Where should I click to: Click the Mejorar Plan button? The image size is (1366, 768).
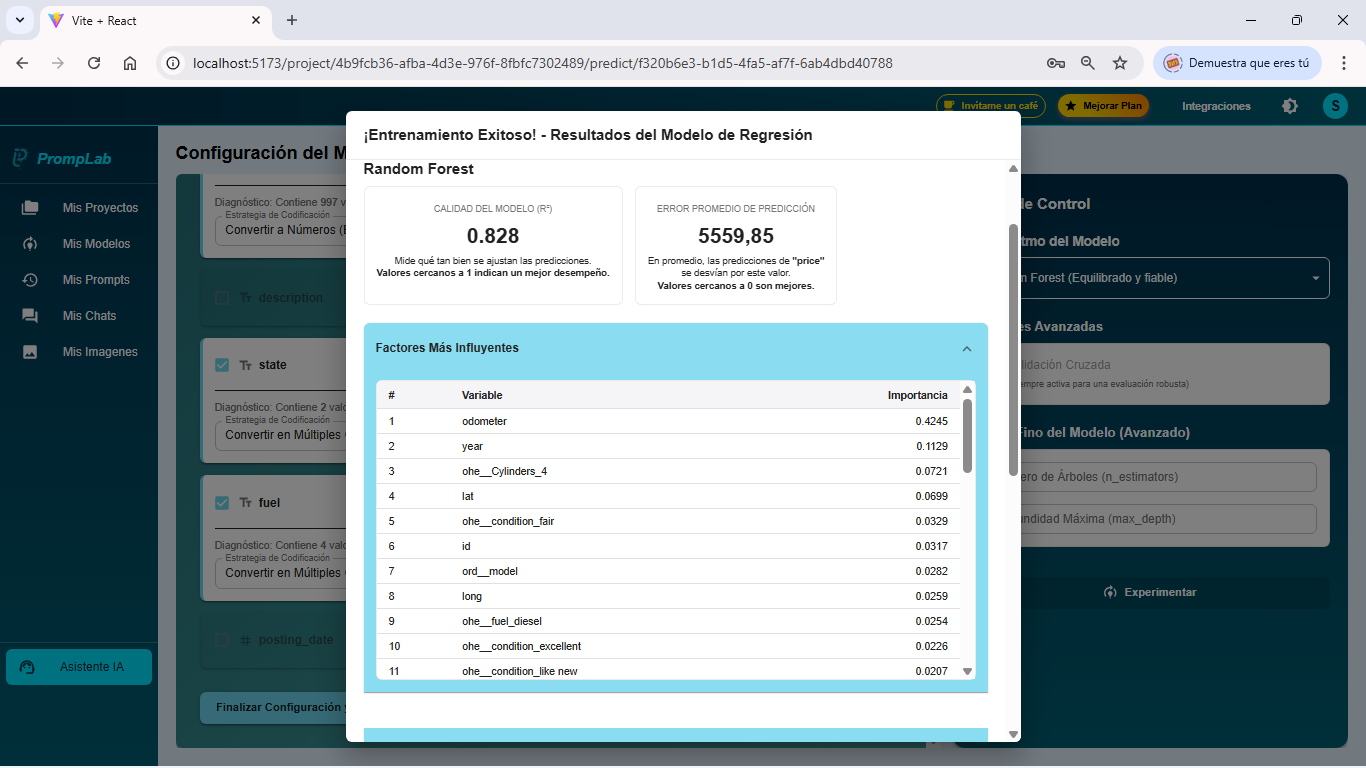1104,106
